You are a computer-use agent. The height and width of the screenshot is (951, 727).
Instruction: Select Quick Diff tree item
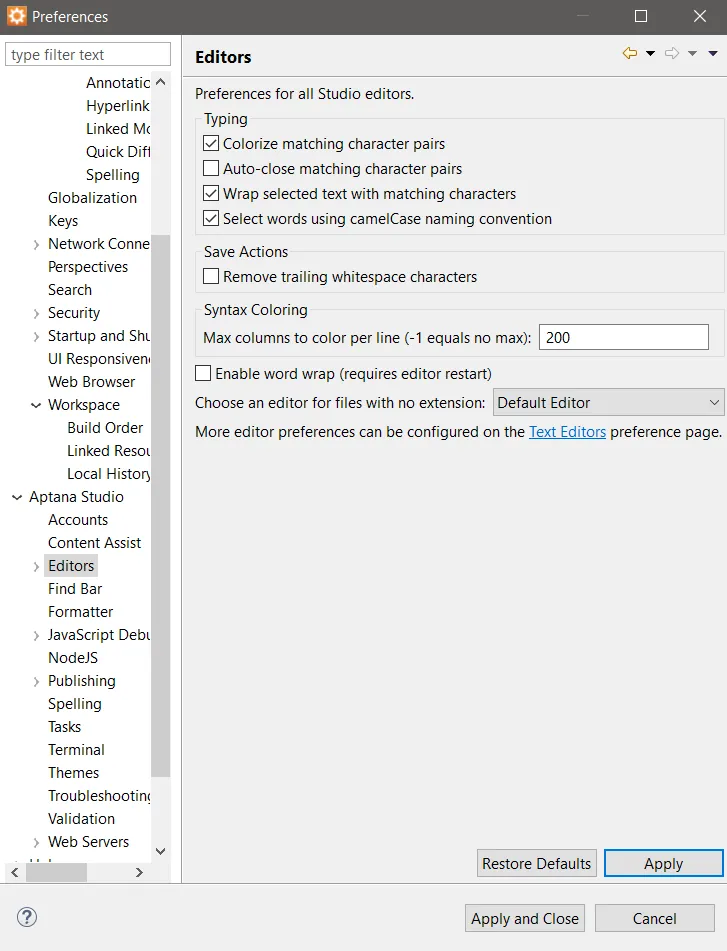pos(118,152)
